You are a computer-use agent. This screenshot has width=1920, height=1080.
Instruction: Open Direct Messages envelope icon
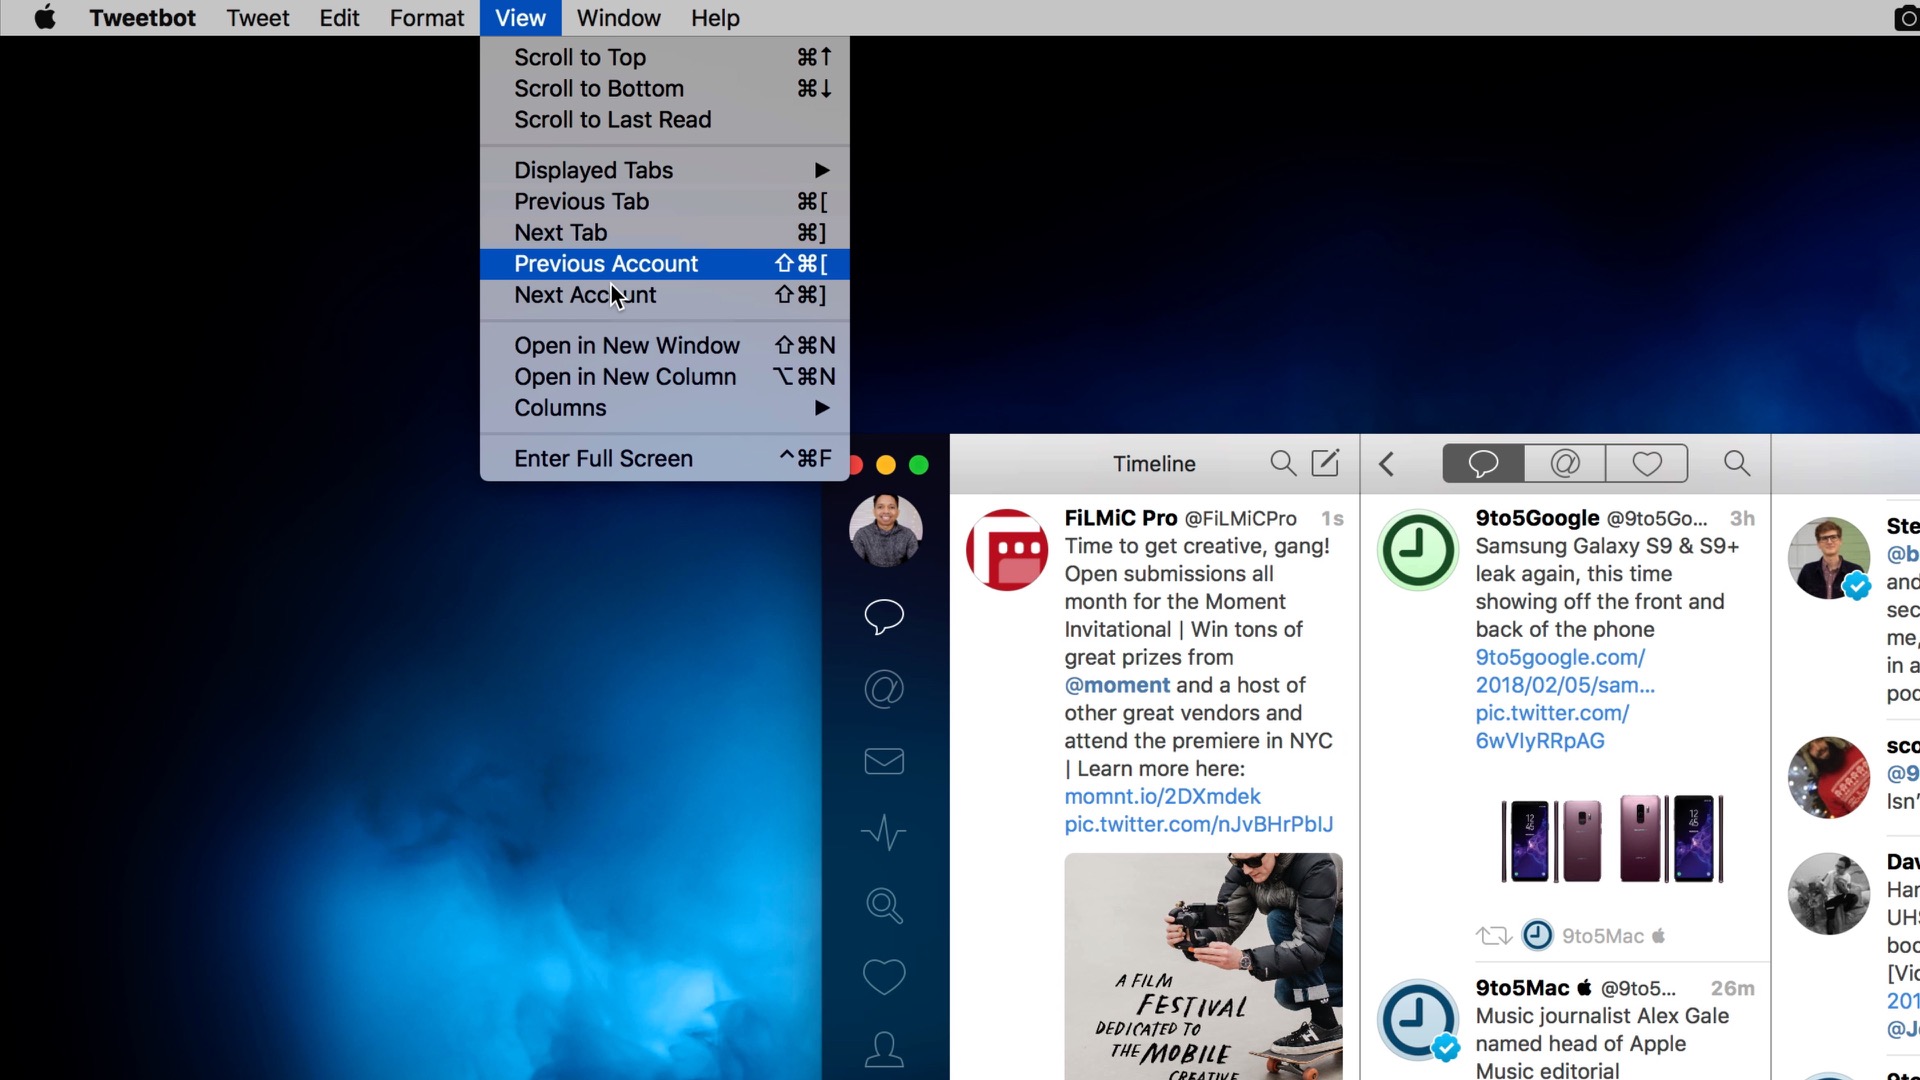click(884, 761)
